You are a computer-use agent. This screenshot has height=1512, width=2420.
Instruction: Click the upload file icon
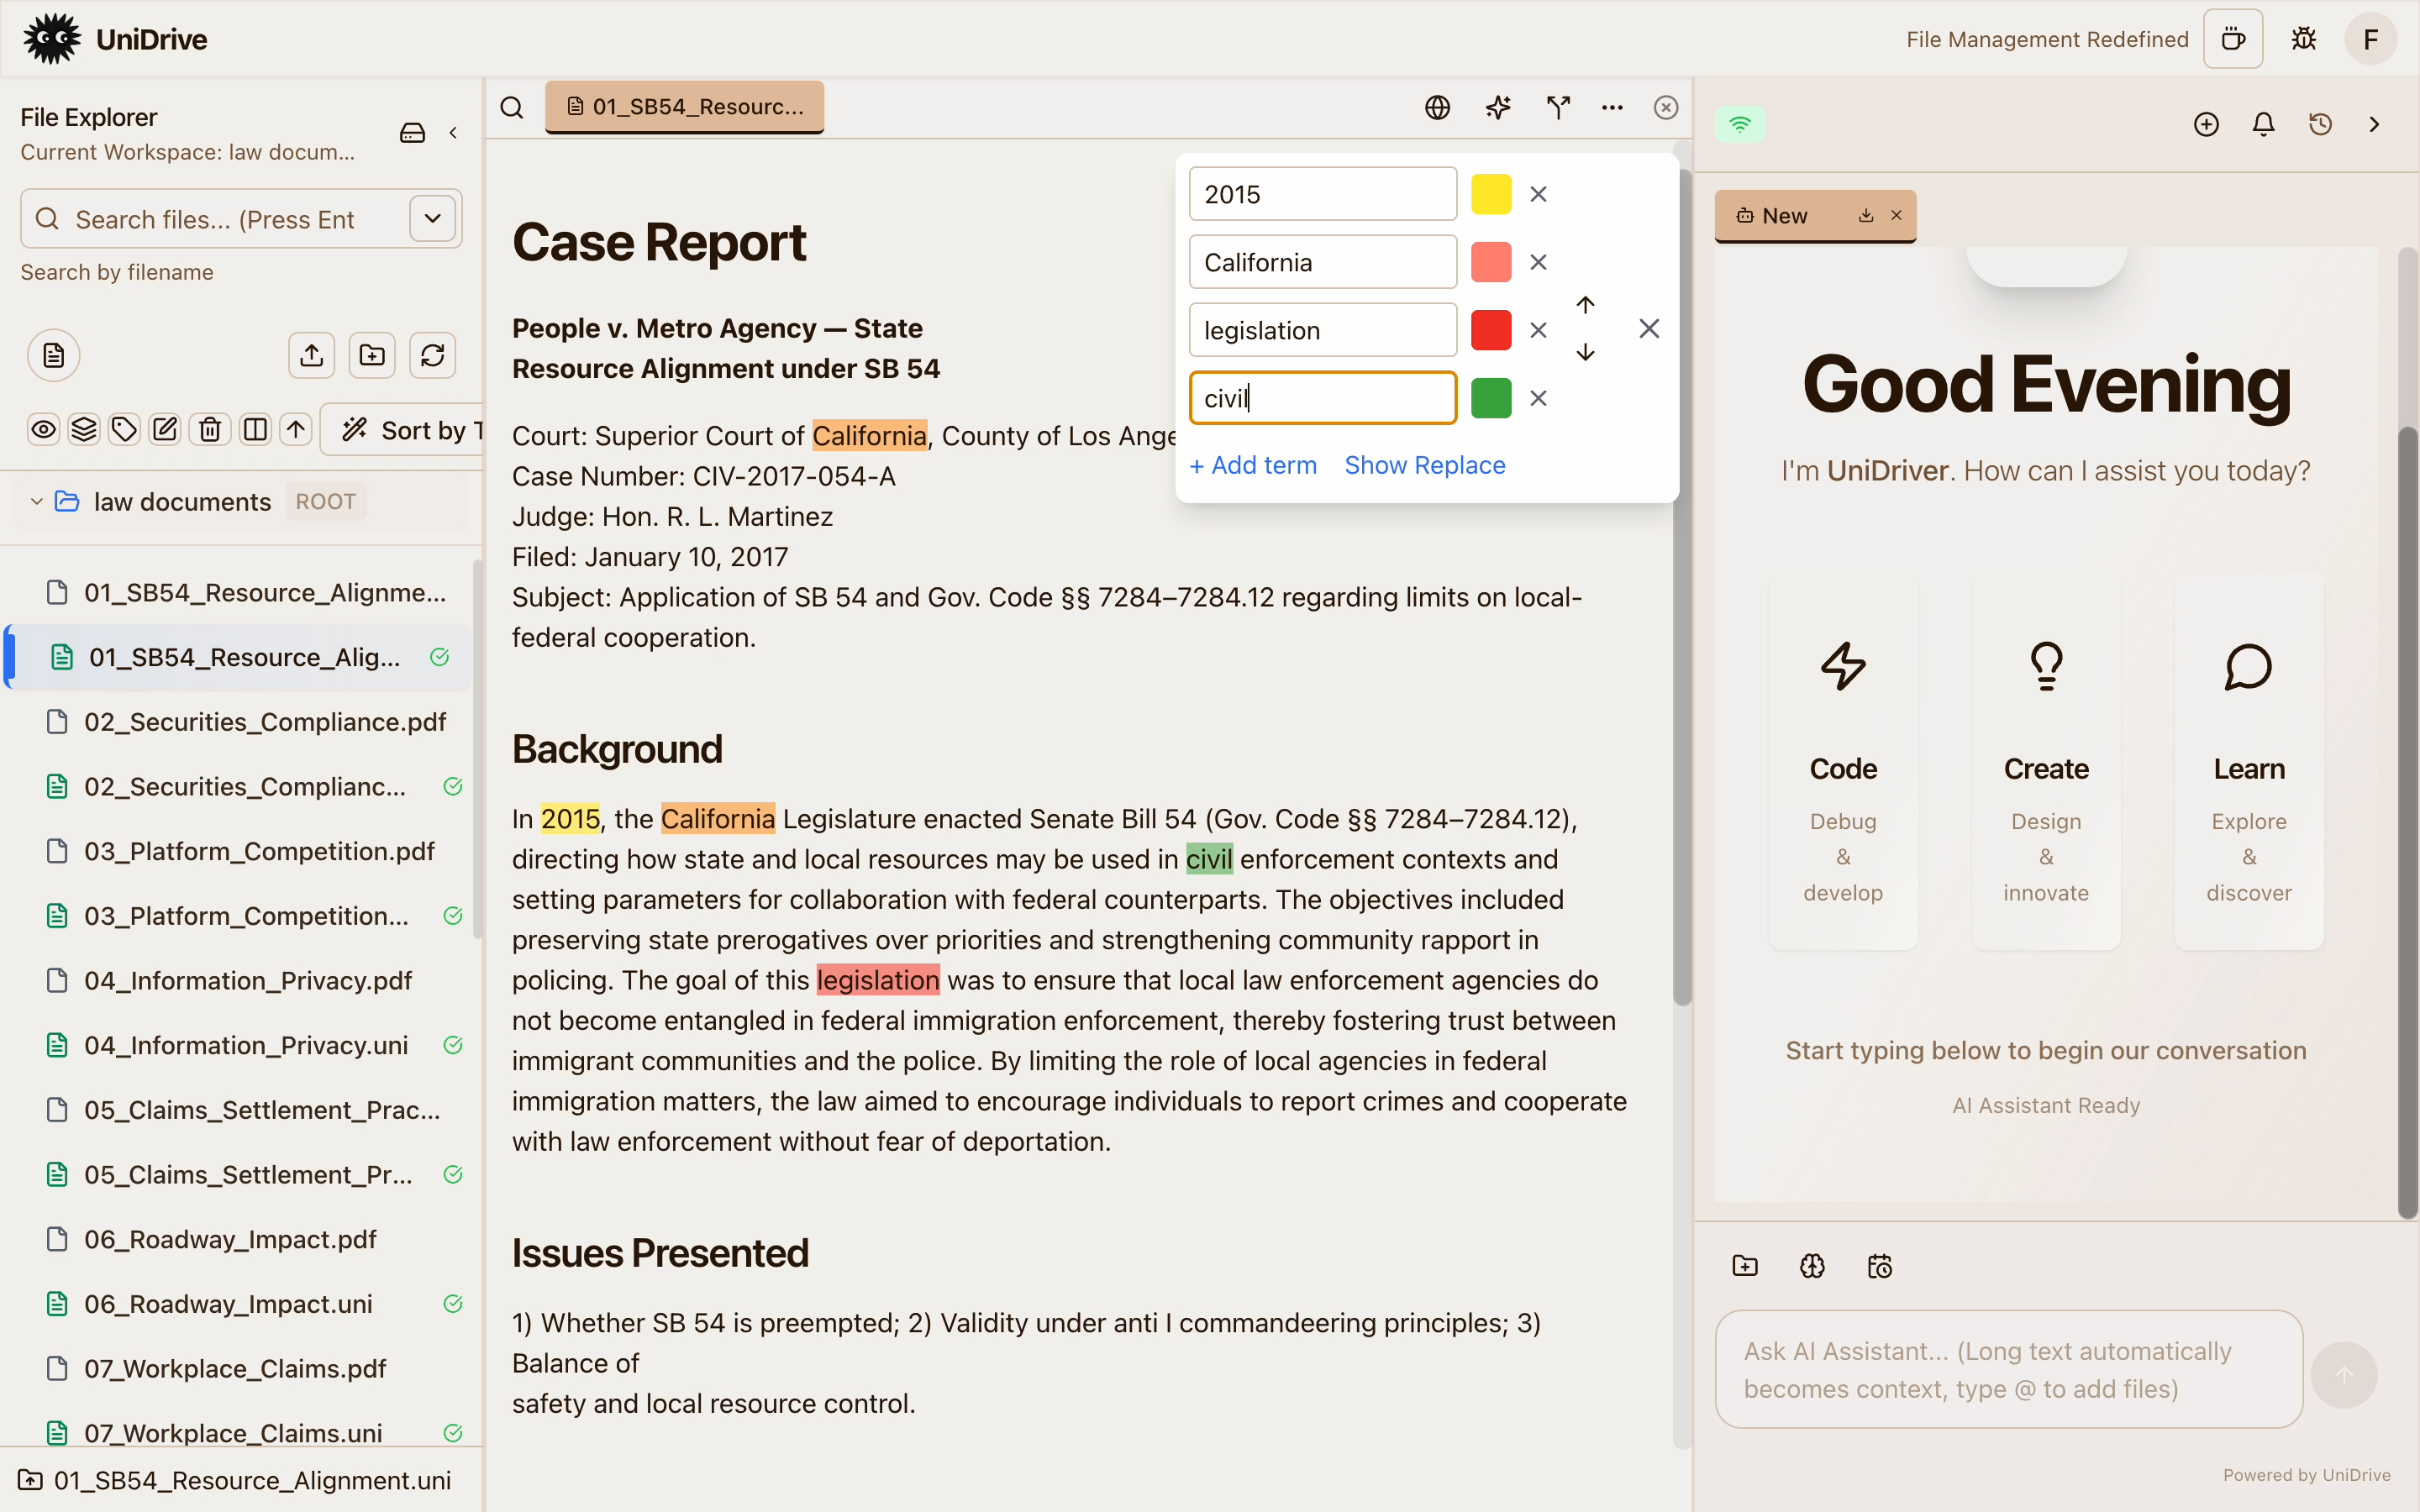311,355
